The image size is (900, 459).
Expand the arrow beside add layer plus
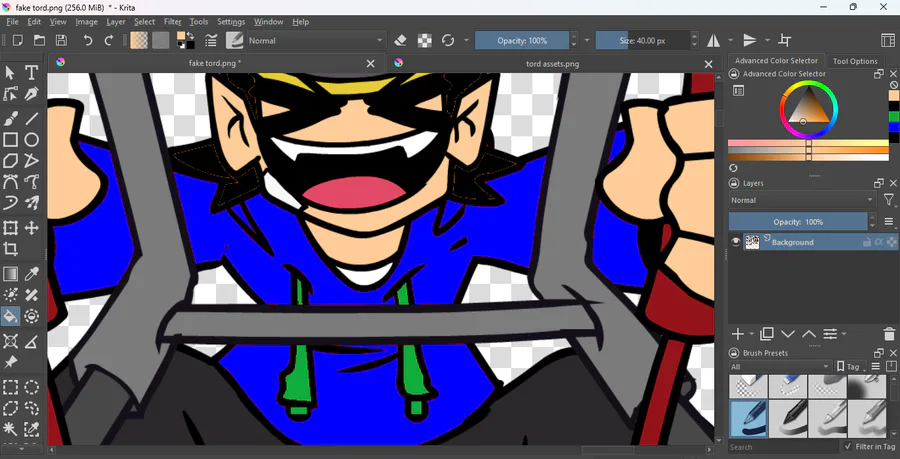pos(751,334)
